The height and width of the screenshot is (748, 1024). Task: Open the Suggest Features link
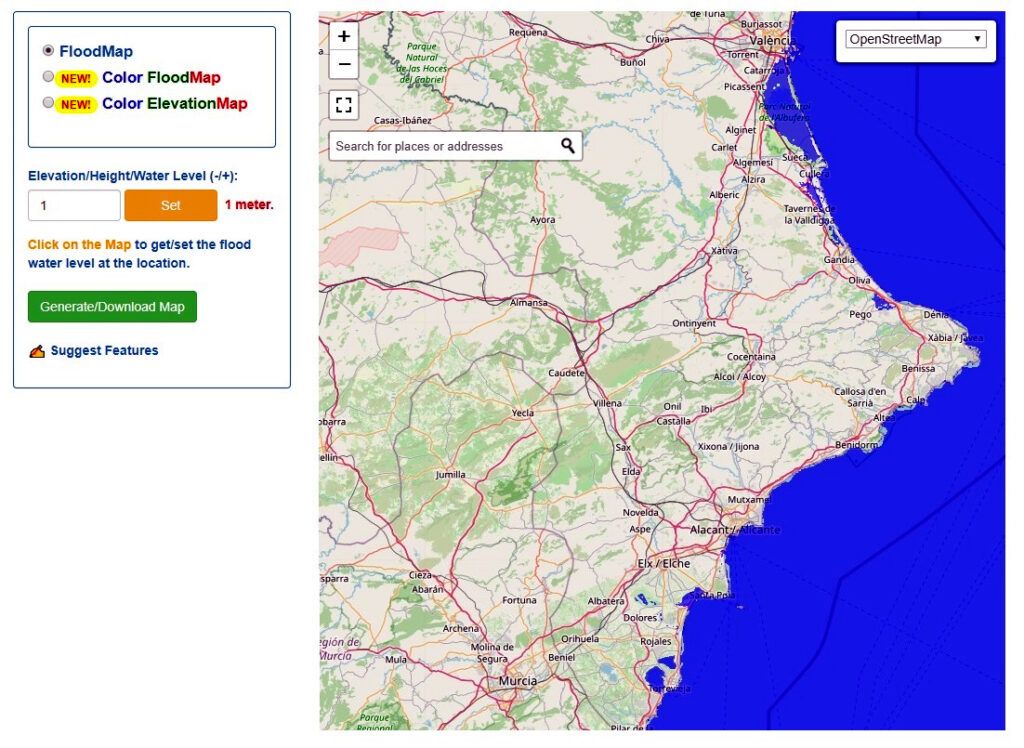click(104, 351)
